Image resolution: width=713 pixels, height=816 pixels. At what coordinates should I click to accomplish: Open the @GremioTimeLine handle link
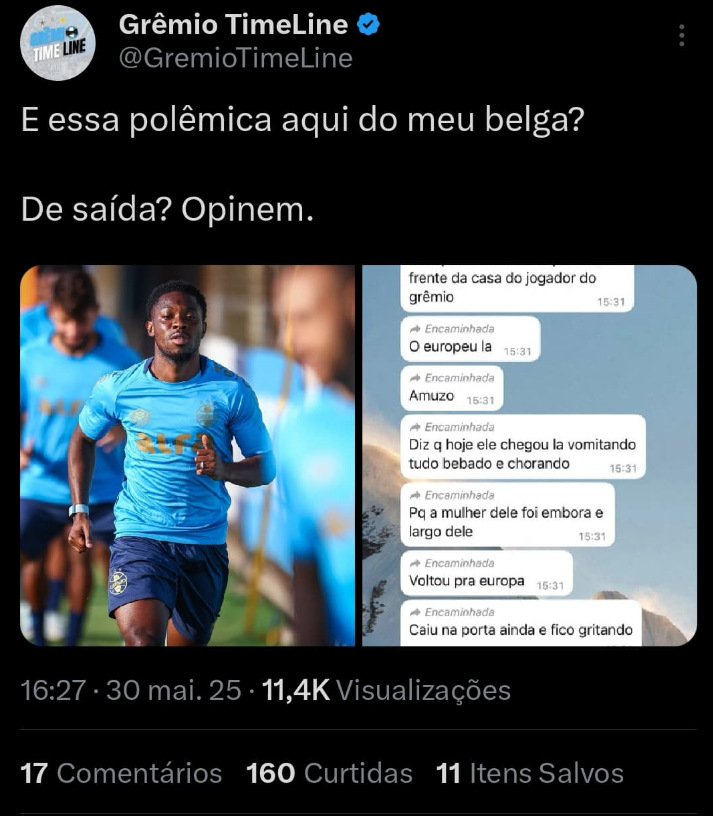pyautogui.click(x=236, y=58)
